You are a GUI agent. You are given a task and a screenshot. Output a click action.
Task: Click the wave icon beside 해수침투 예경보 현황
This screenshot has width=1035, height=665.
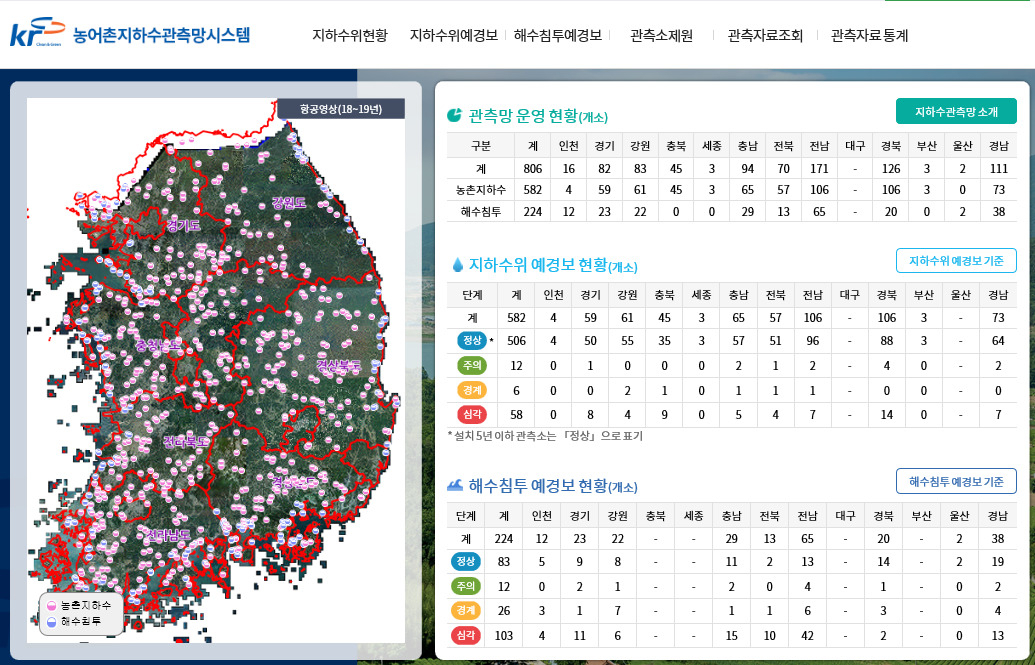(x=455, y=485)
